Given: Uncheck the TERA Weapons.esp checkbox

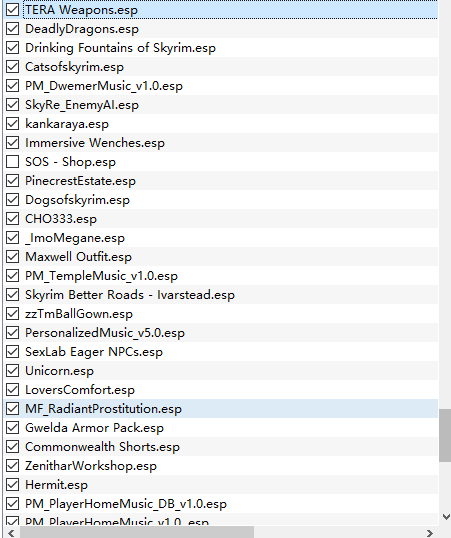Looking at the screenshot, I should coord(13,10).
